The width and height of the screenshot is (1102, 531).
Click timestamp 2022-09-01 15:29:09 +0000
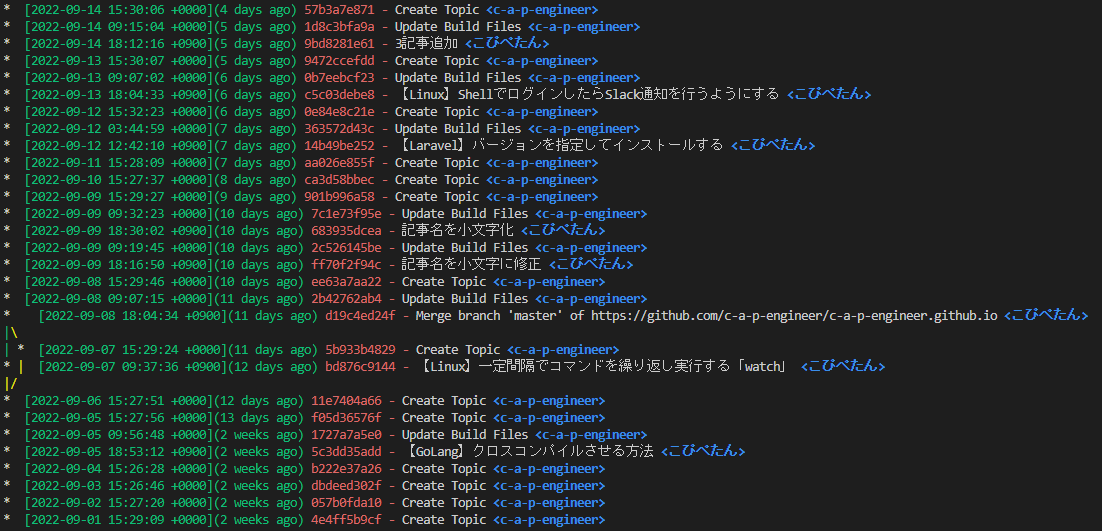[118, 519]
